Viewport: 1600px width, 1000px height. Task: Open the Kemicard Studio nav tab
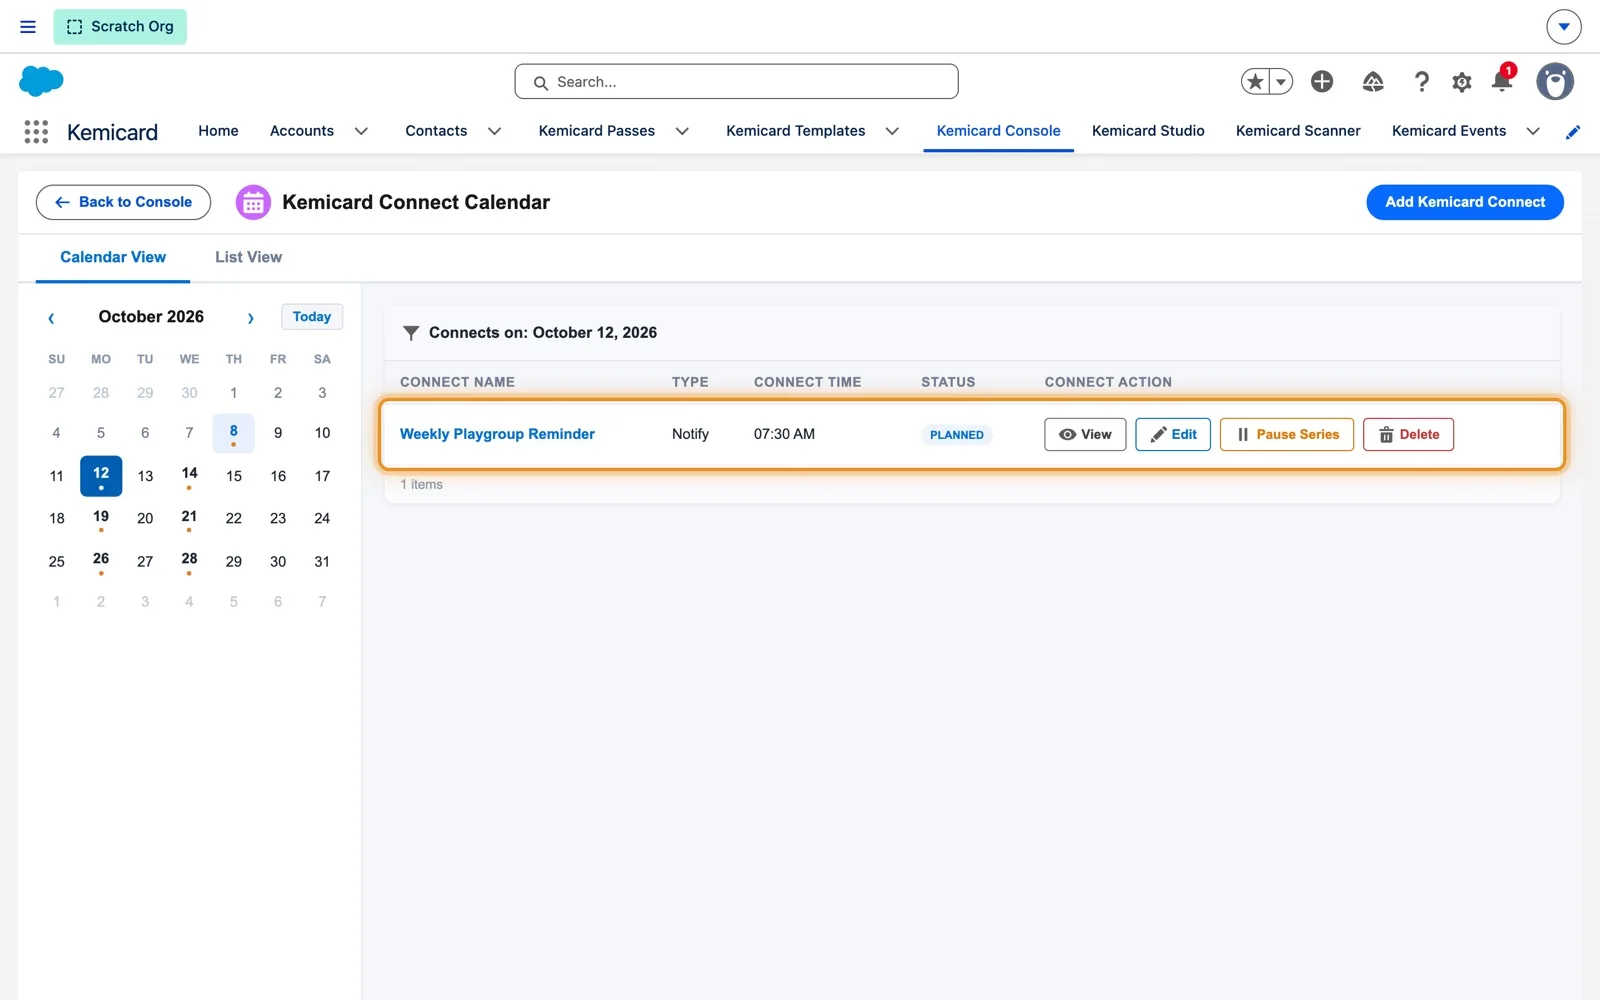pyautogui.click(x=1148, y=131)
